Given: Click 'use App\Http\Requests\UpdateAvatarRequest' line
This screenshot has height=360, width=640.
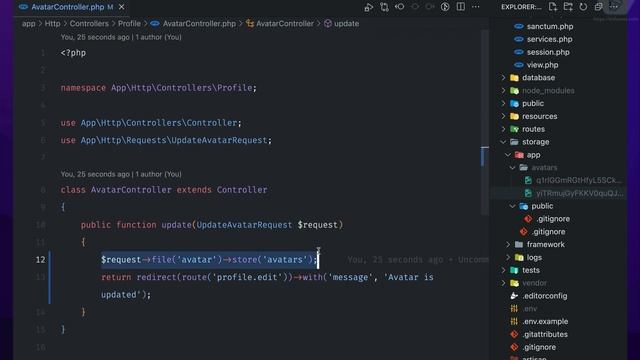Looking at the screenshot, I should (166, 140).
